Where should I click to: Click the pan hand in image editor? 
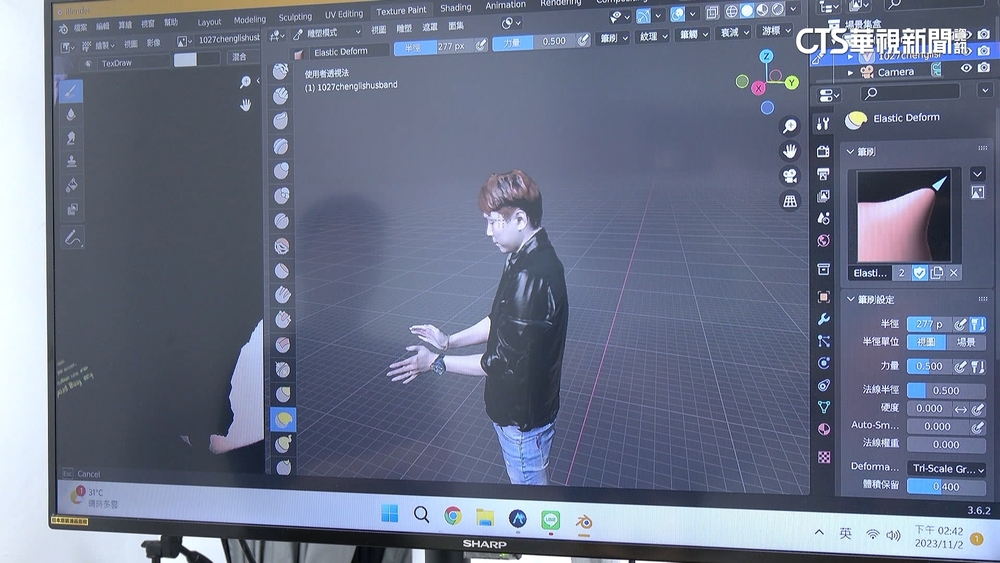pos(246,105)
